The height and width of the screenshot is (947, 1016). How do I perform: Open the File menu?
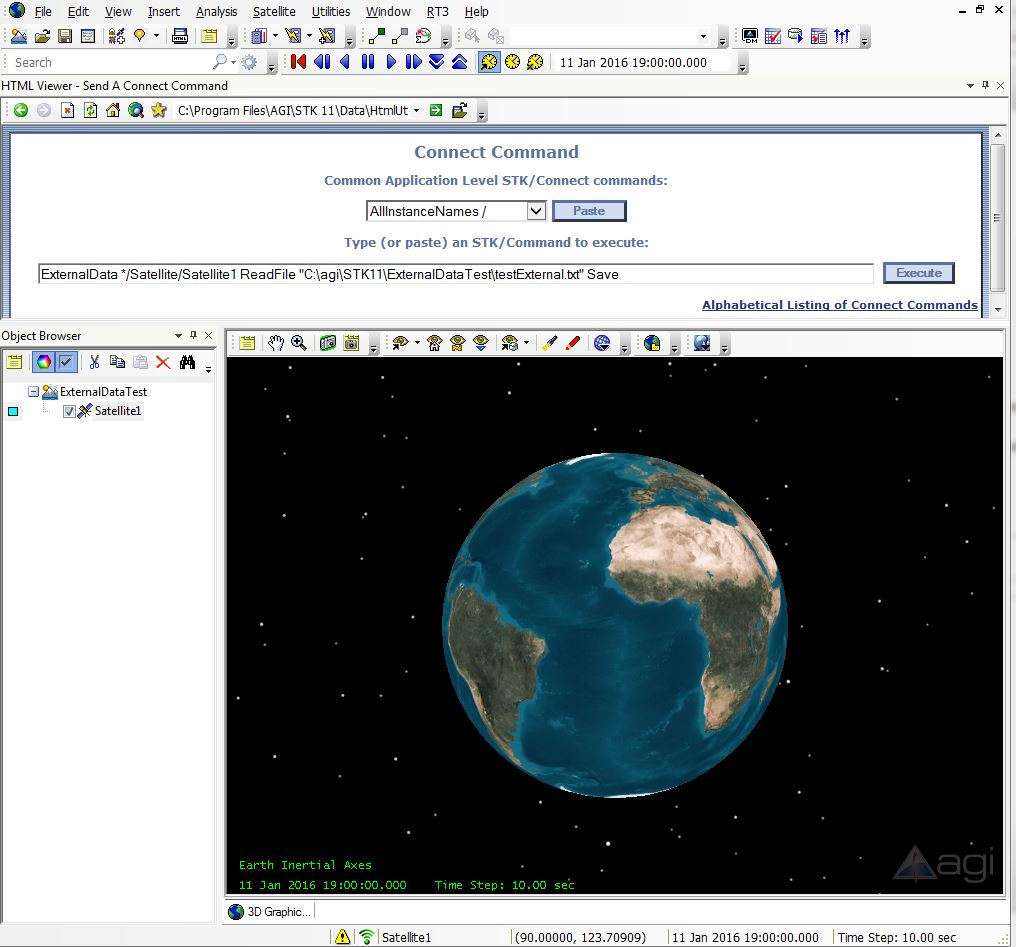(x=43, y=12)
